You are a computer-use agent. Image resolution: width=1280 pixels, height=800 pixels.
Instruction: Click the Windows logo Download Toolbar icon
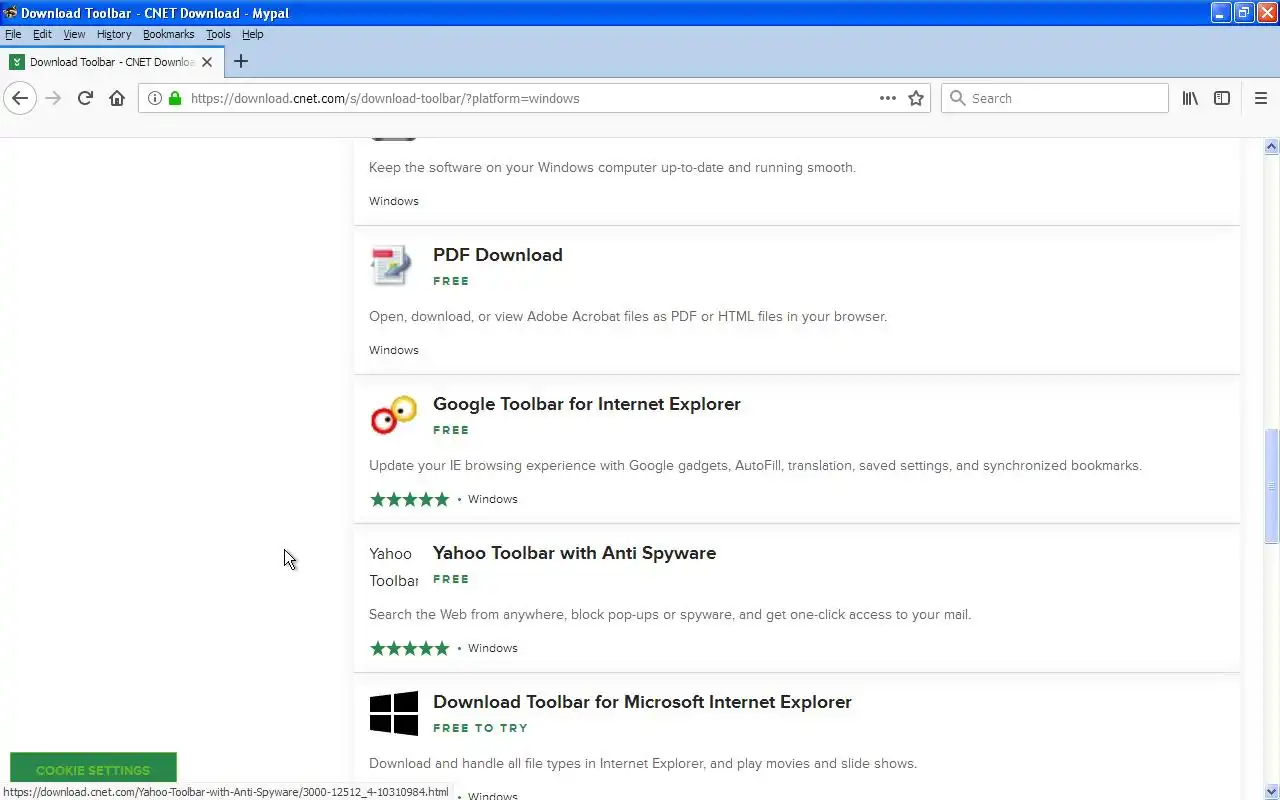393,713
